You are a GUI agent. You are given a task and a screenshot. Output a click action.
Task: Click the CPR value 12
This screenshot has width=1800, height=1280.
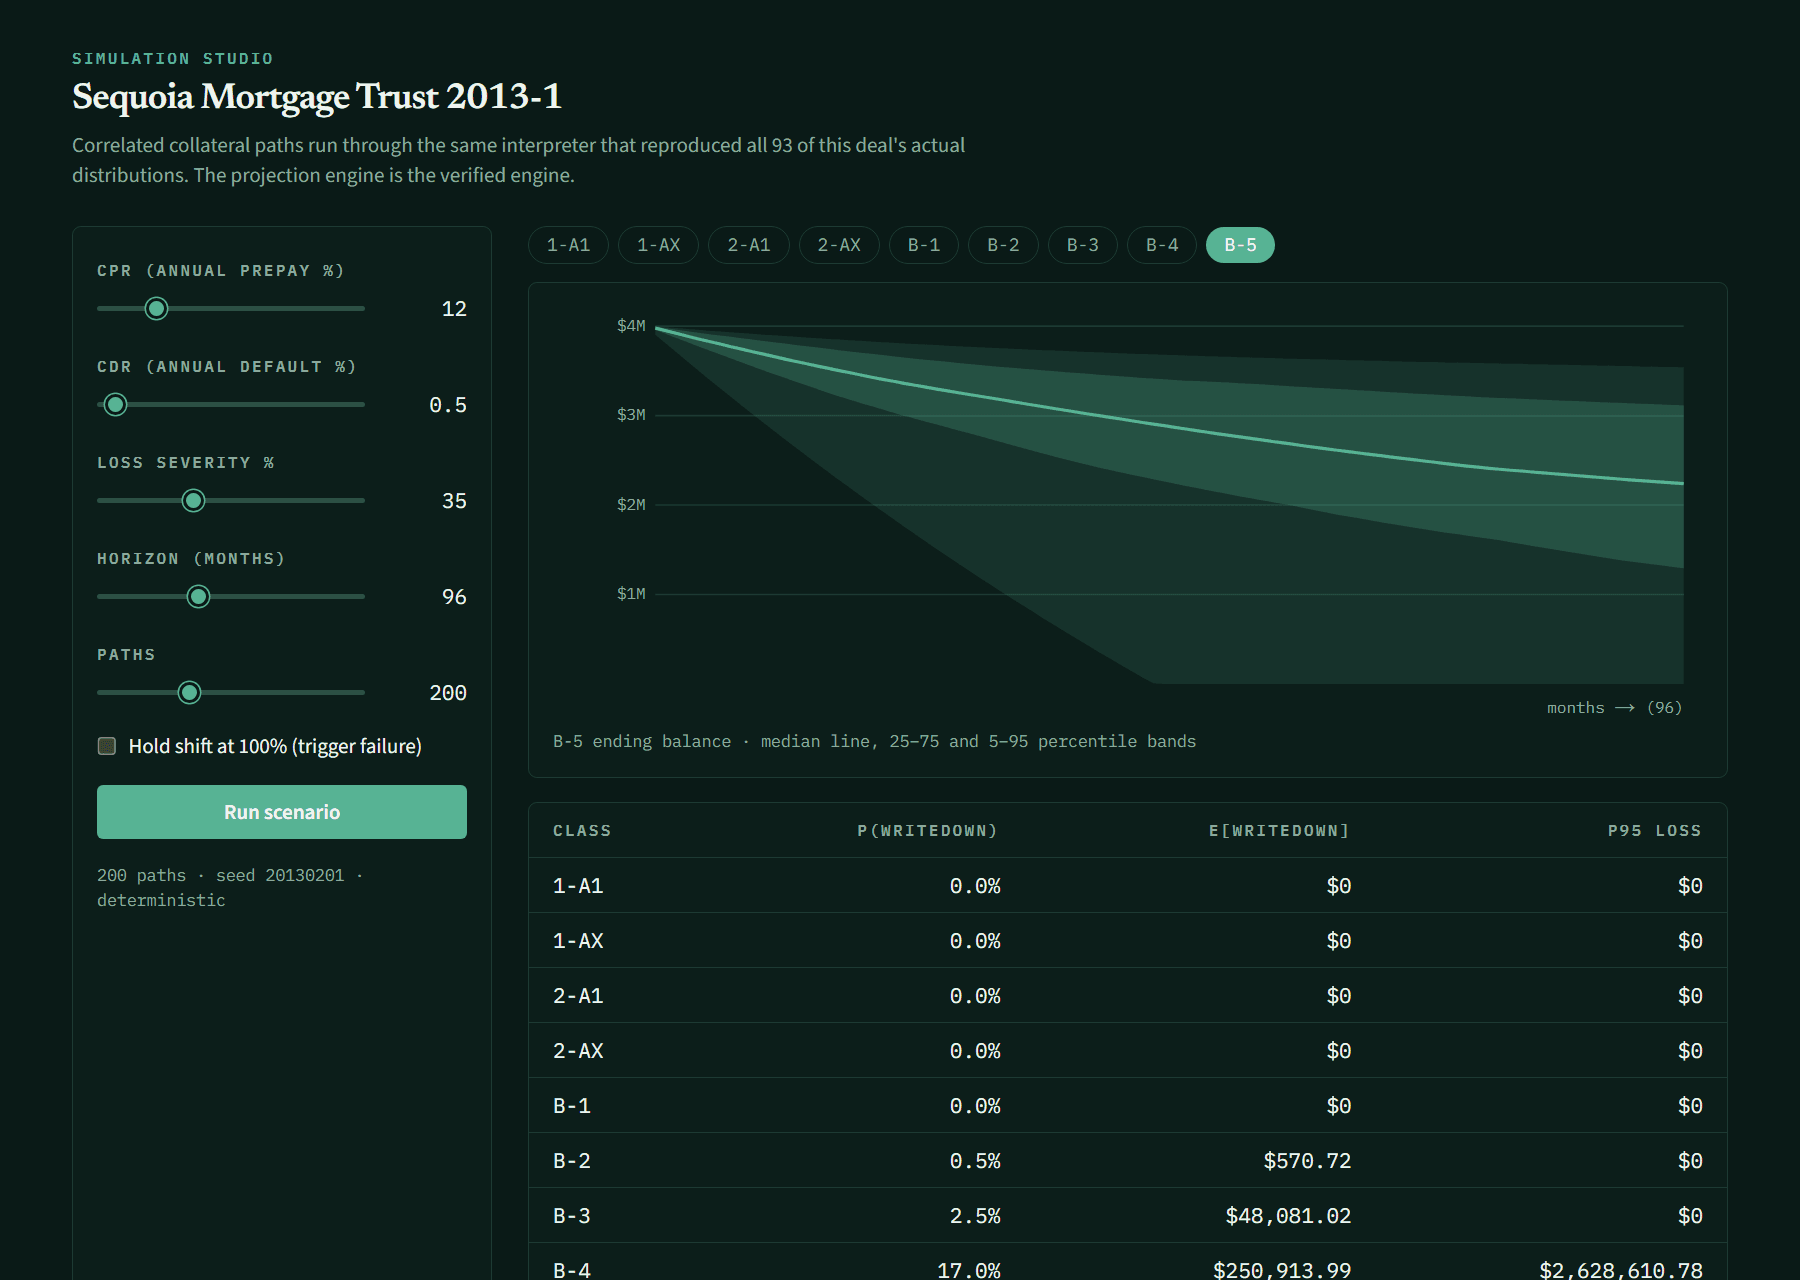[x=454, y=309]
